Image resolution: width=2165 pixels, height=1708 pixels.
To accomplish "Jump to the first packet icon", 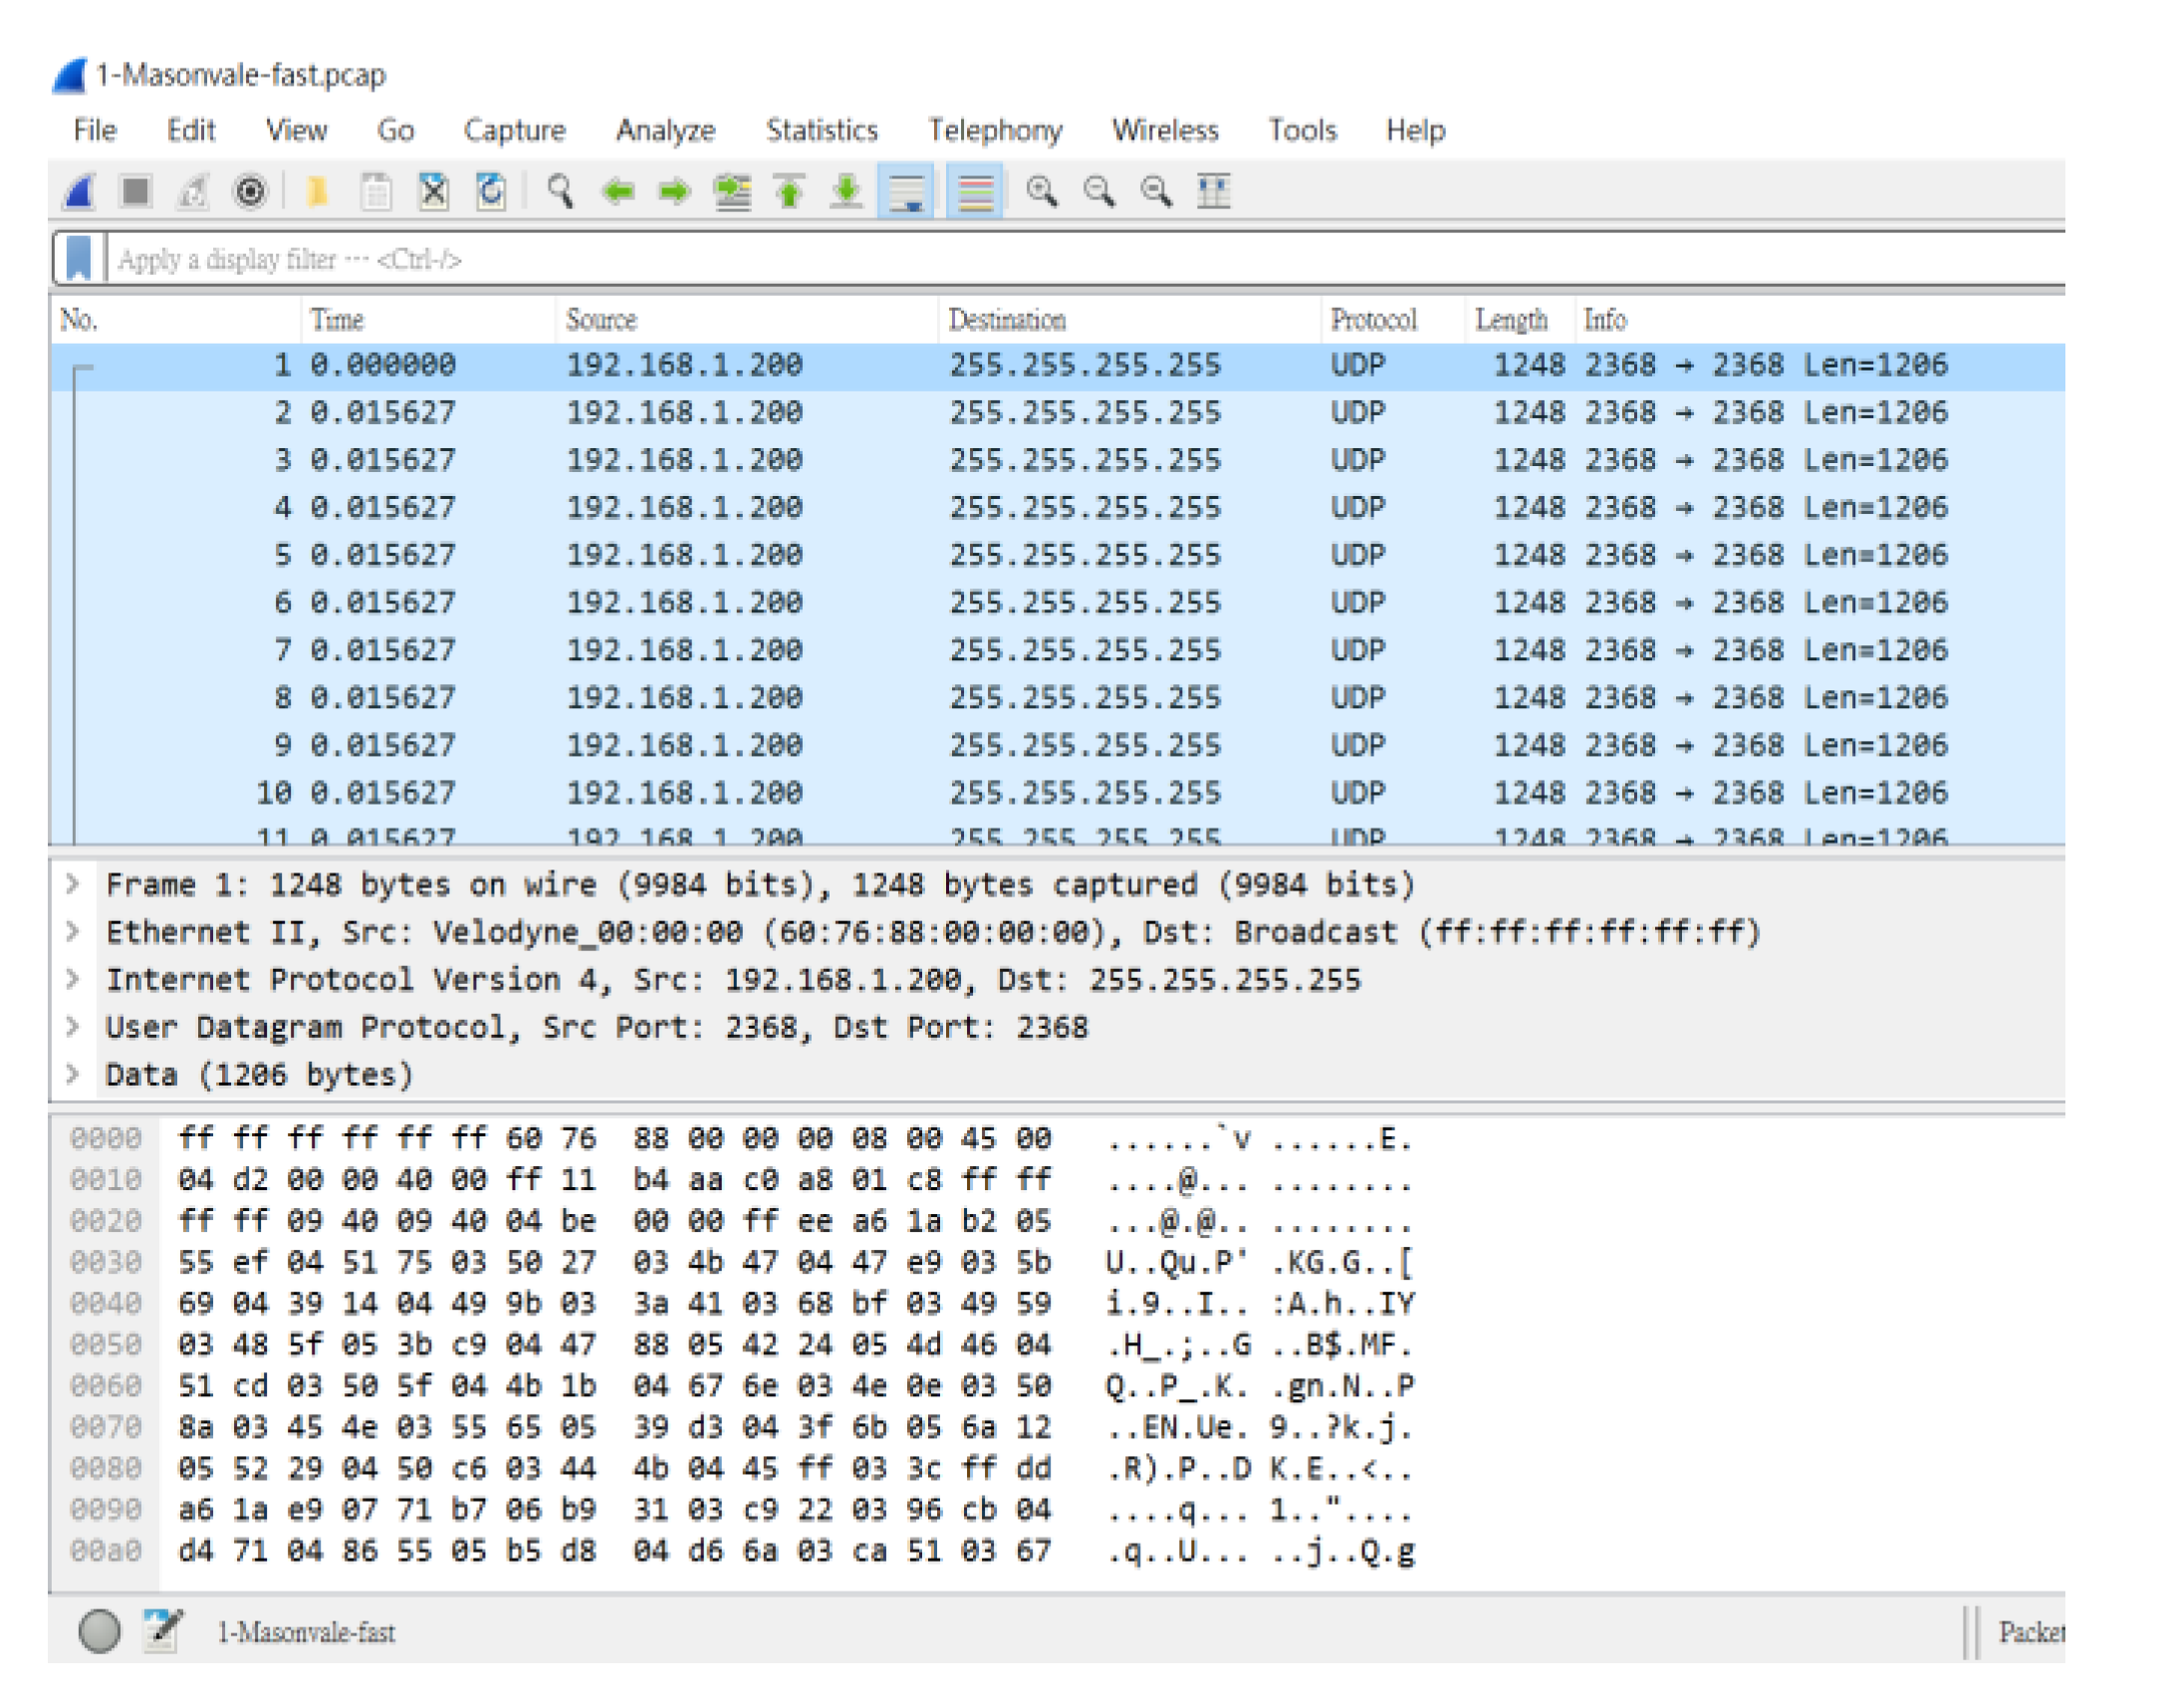I will pyautogui.click(x=790, y=191).
